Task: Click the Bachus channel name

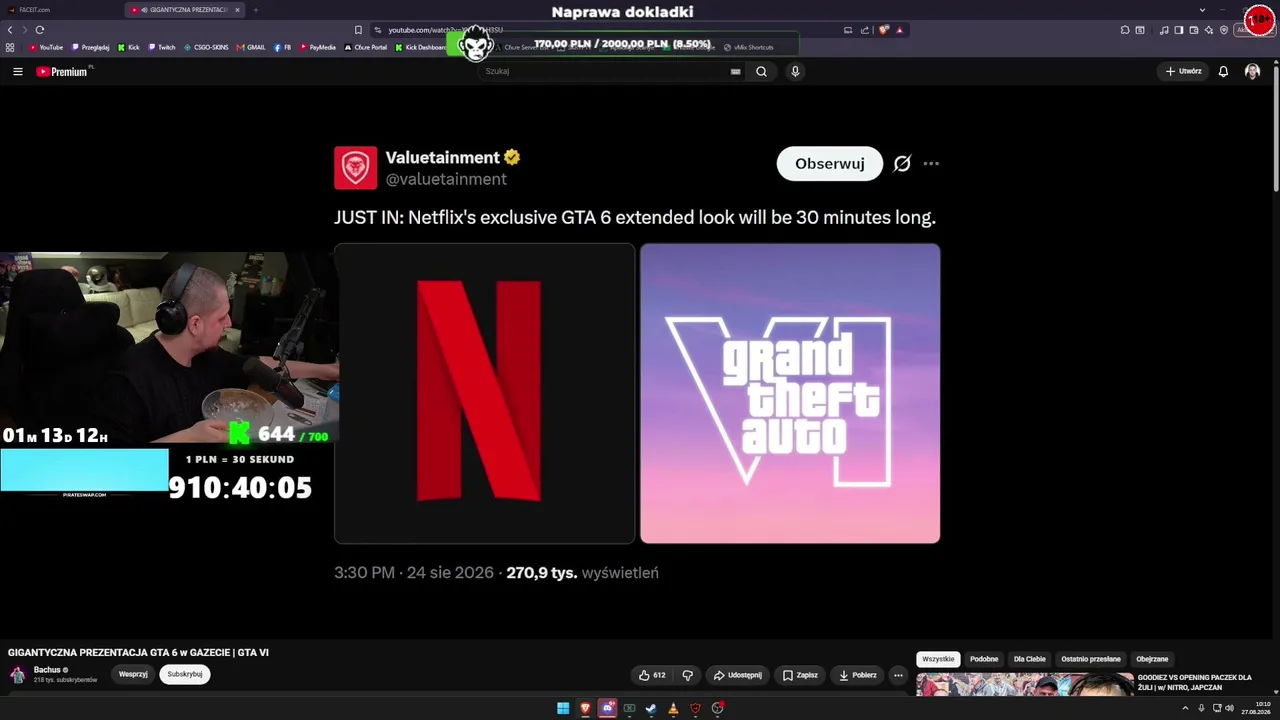Action: pyautogui.click(x=47, y=670)
